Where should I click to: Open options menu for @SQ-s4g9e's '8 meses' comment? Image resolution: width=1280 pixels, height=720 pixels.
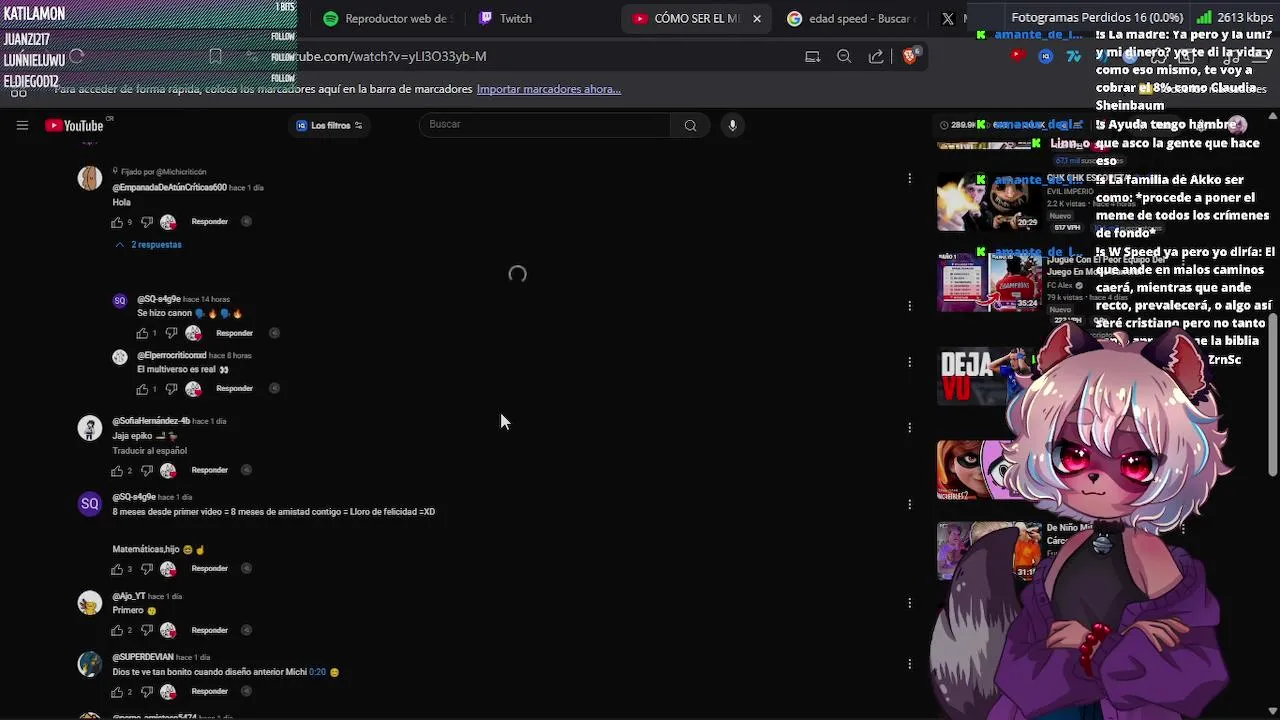point(909,504)
